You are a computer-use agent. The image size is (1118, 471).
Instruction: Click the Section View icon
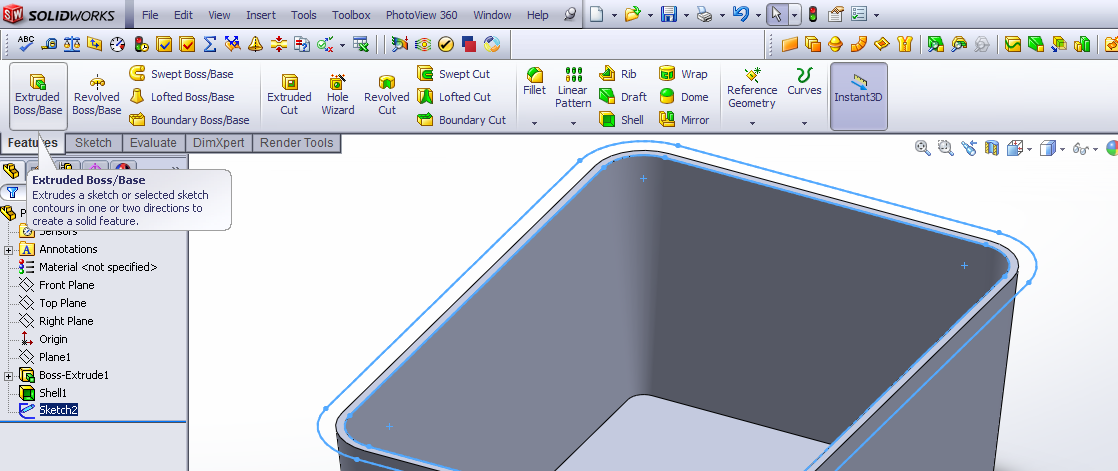pyautogui.click(x=991, y=148)
